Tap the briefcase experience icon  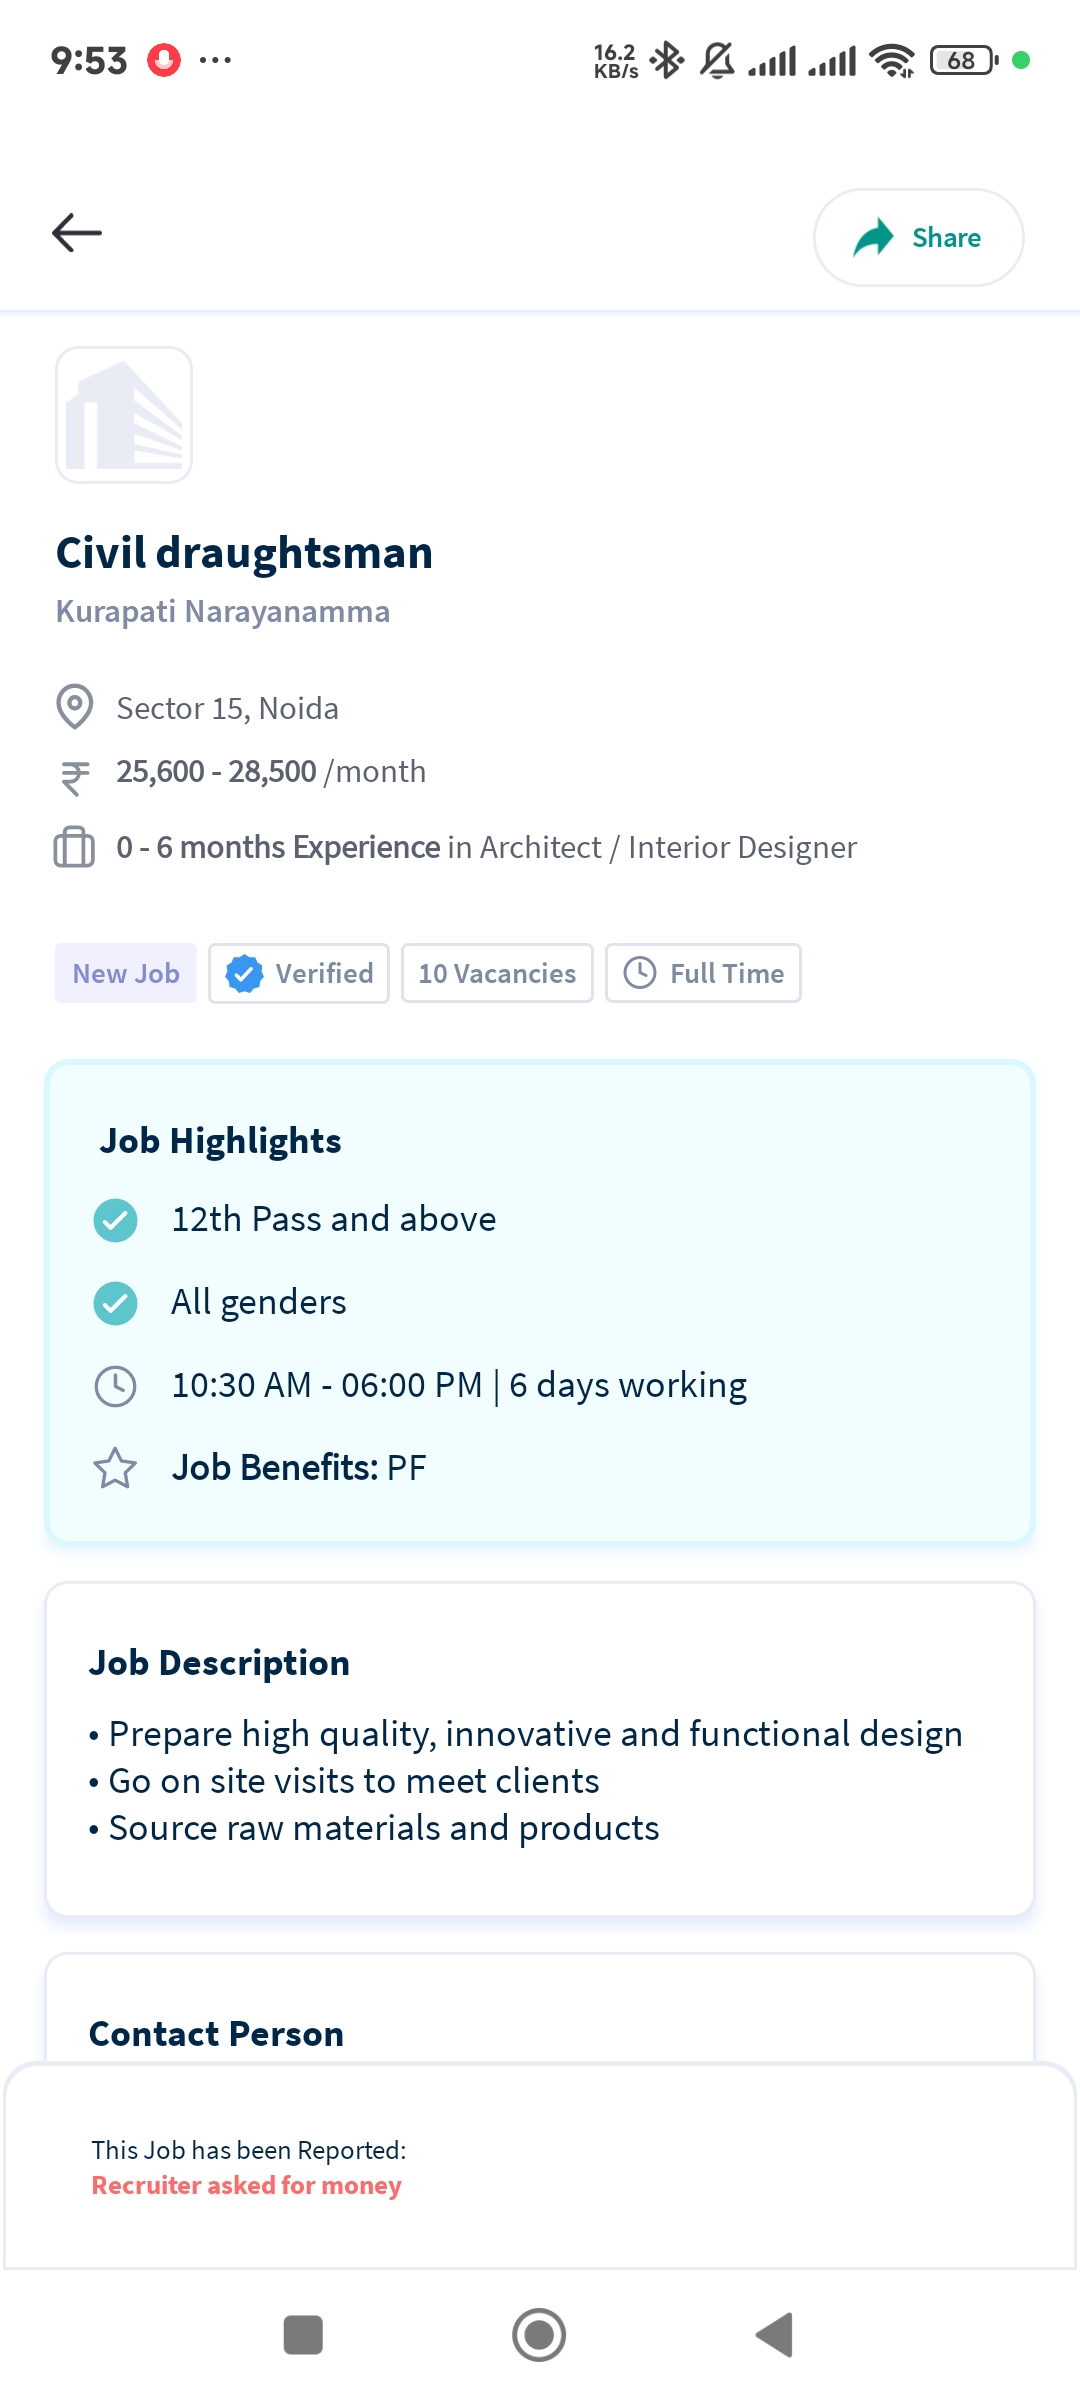pos(74,847)
